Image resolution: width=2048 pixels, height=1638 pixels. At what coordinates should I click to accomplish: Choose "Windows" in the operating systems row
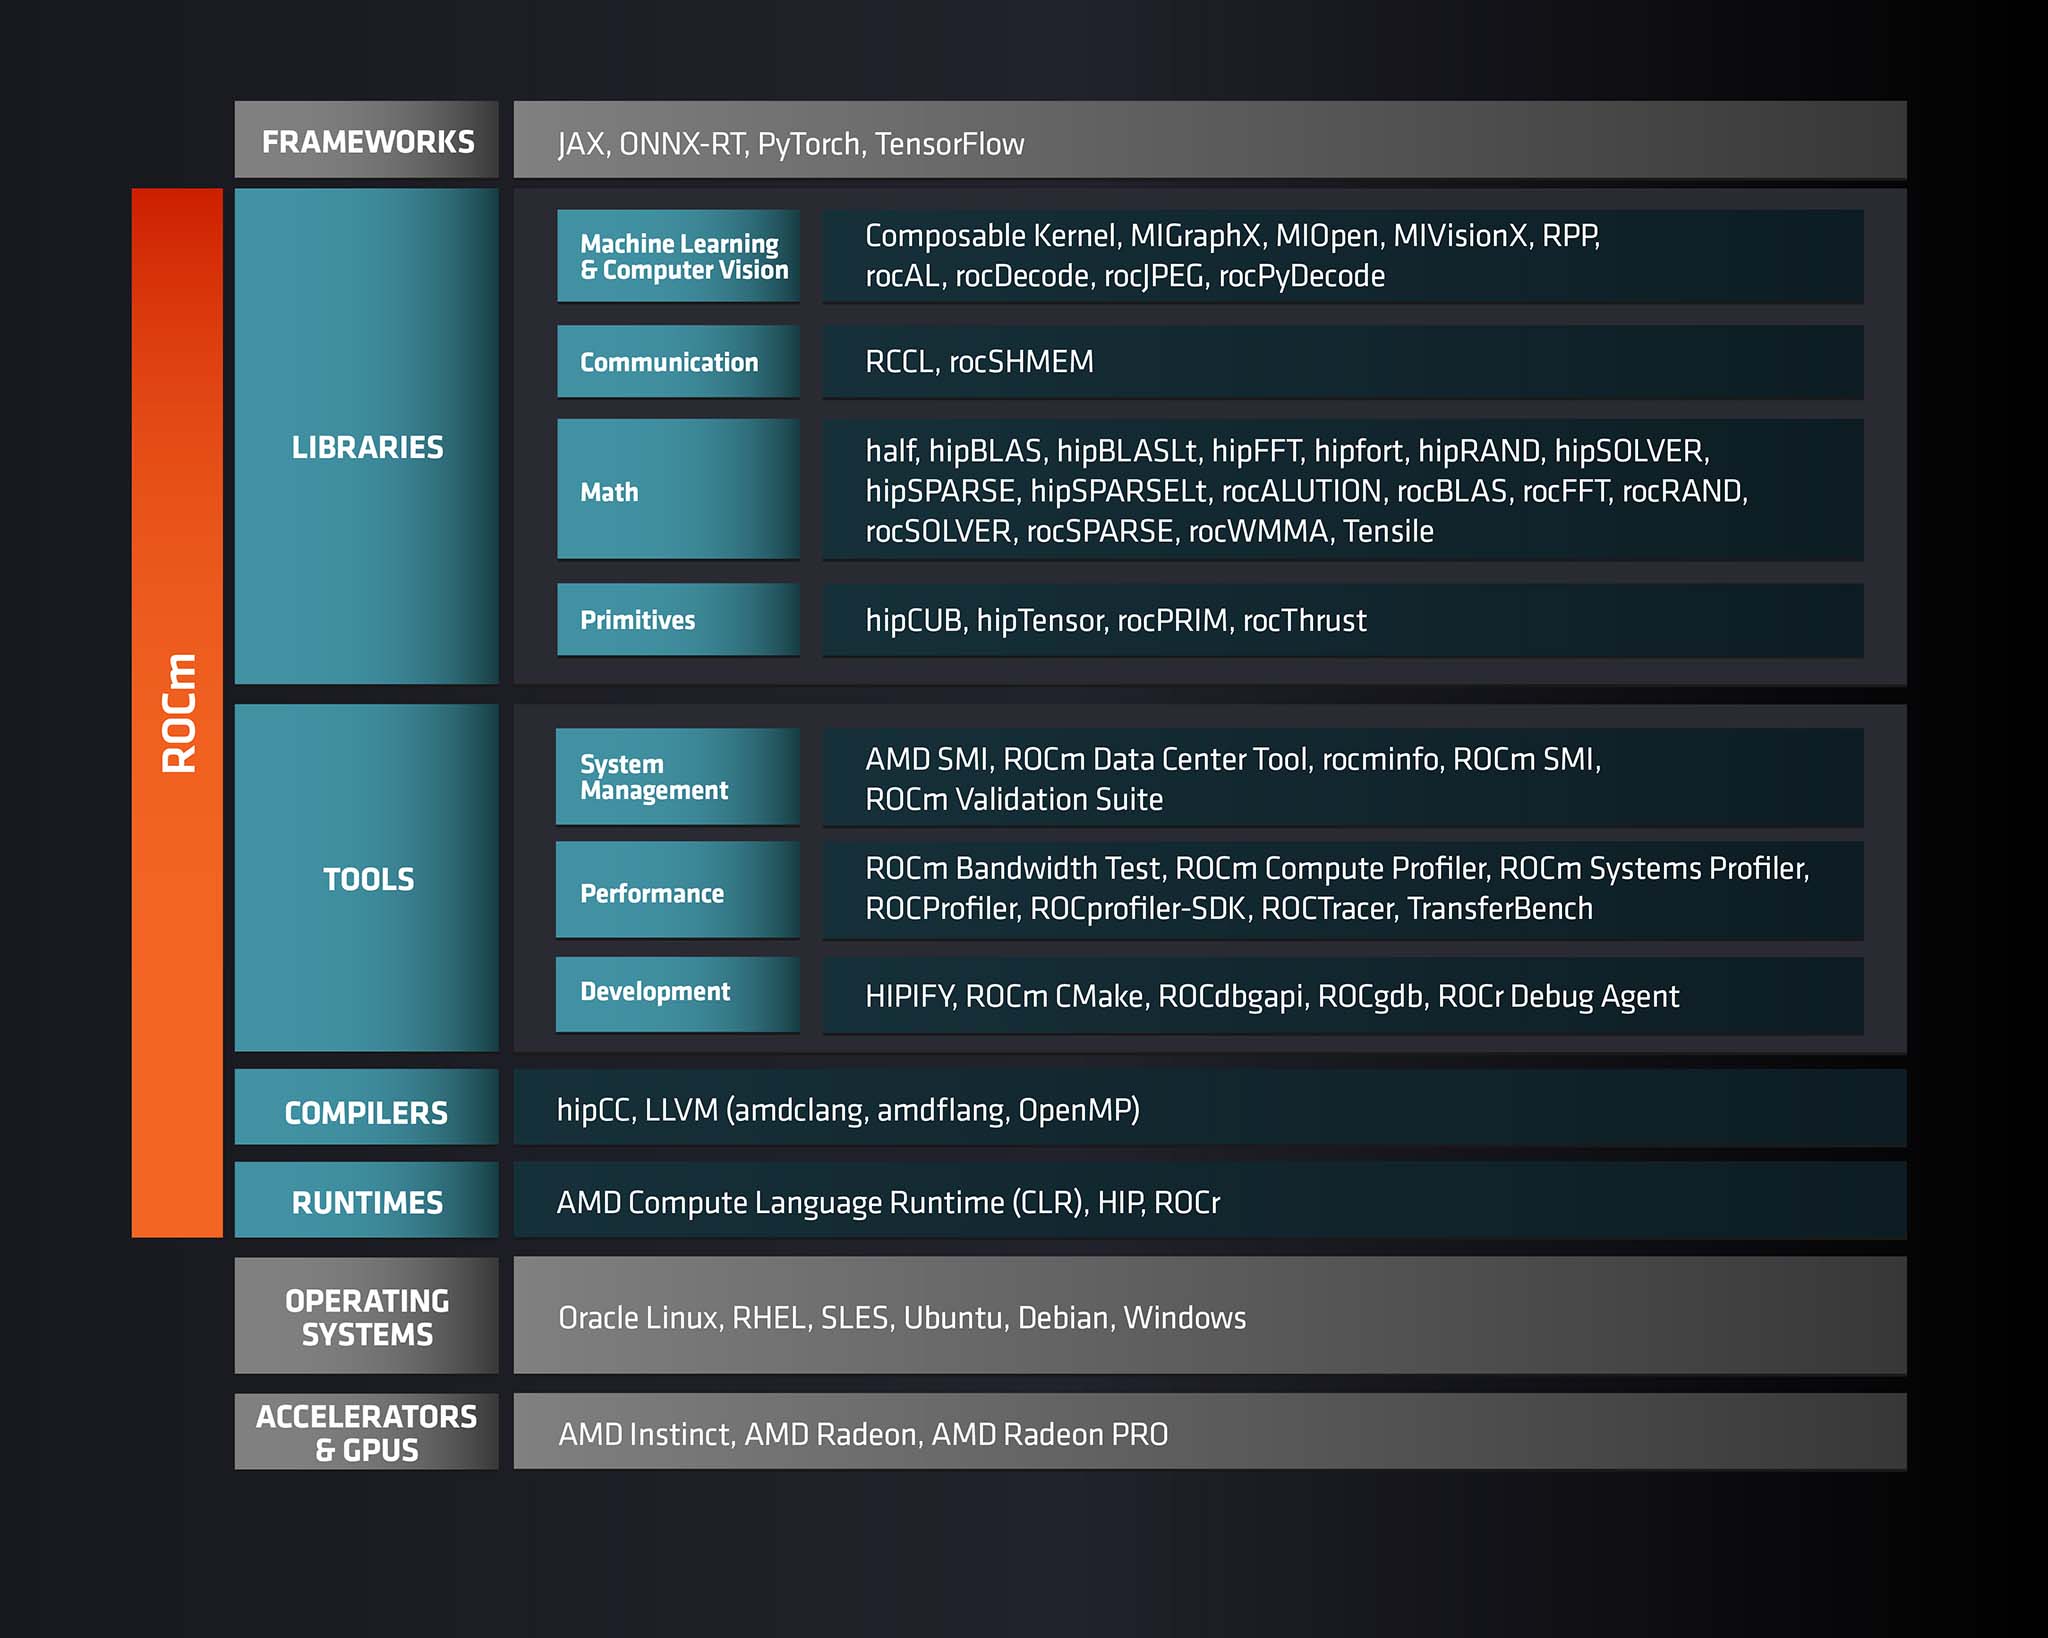tap(1185, 1318)
